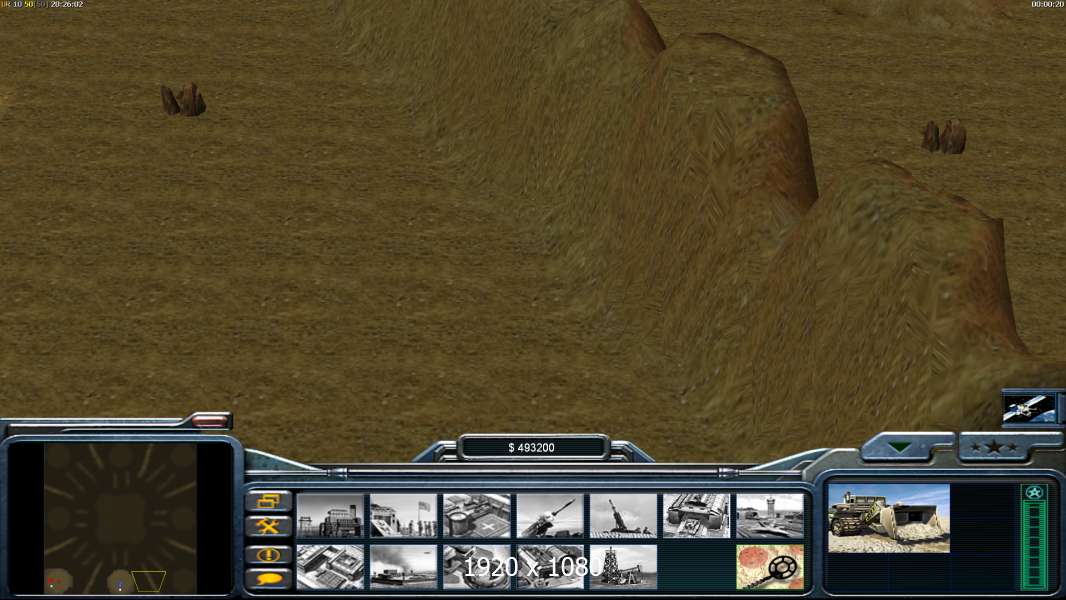Click the radar minimap display
This screenshot has height=600, width=1066.
pyautogui.click(x=120, y=518)
